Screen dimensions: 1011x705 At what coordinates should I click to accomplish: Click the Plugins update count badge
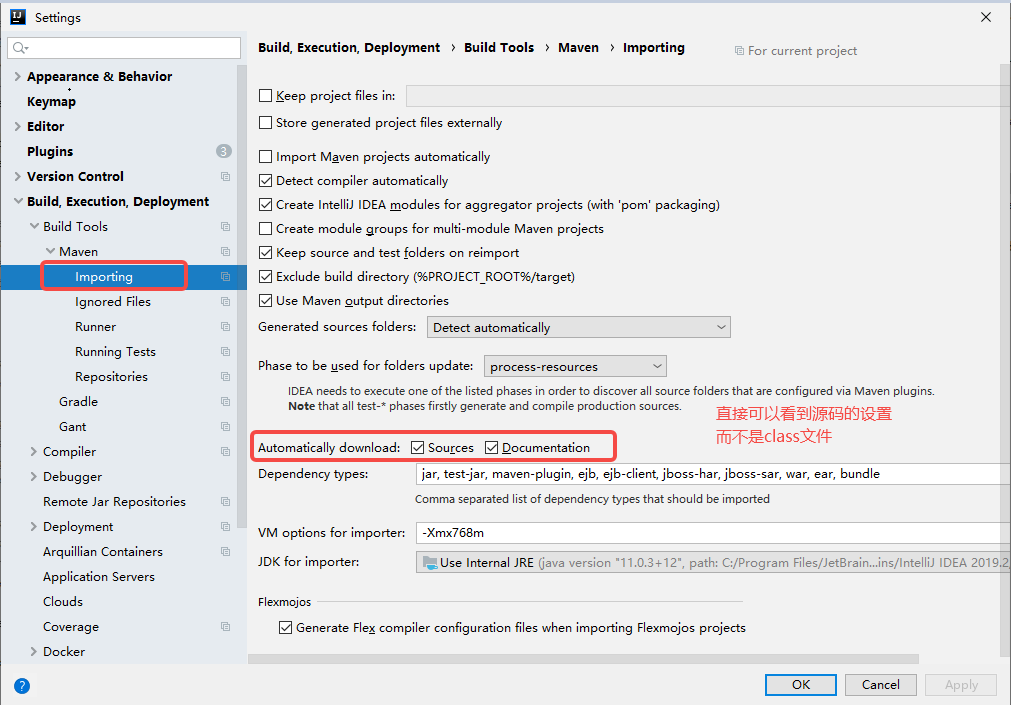pos(223,151)
